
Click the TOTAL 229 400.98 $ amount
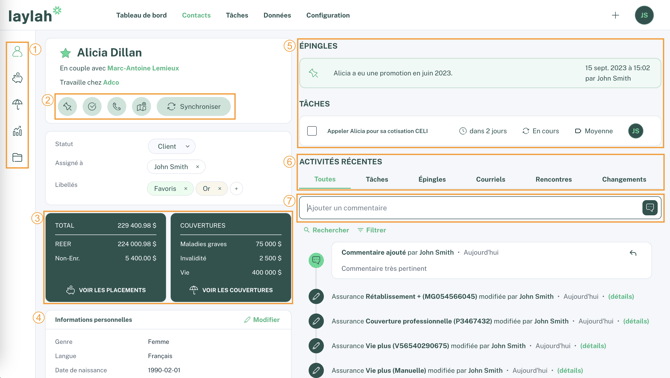pyautogui.click(x=137, y=226)
